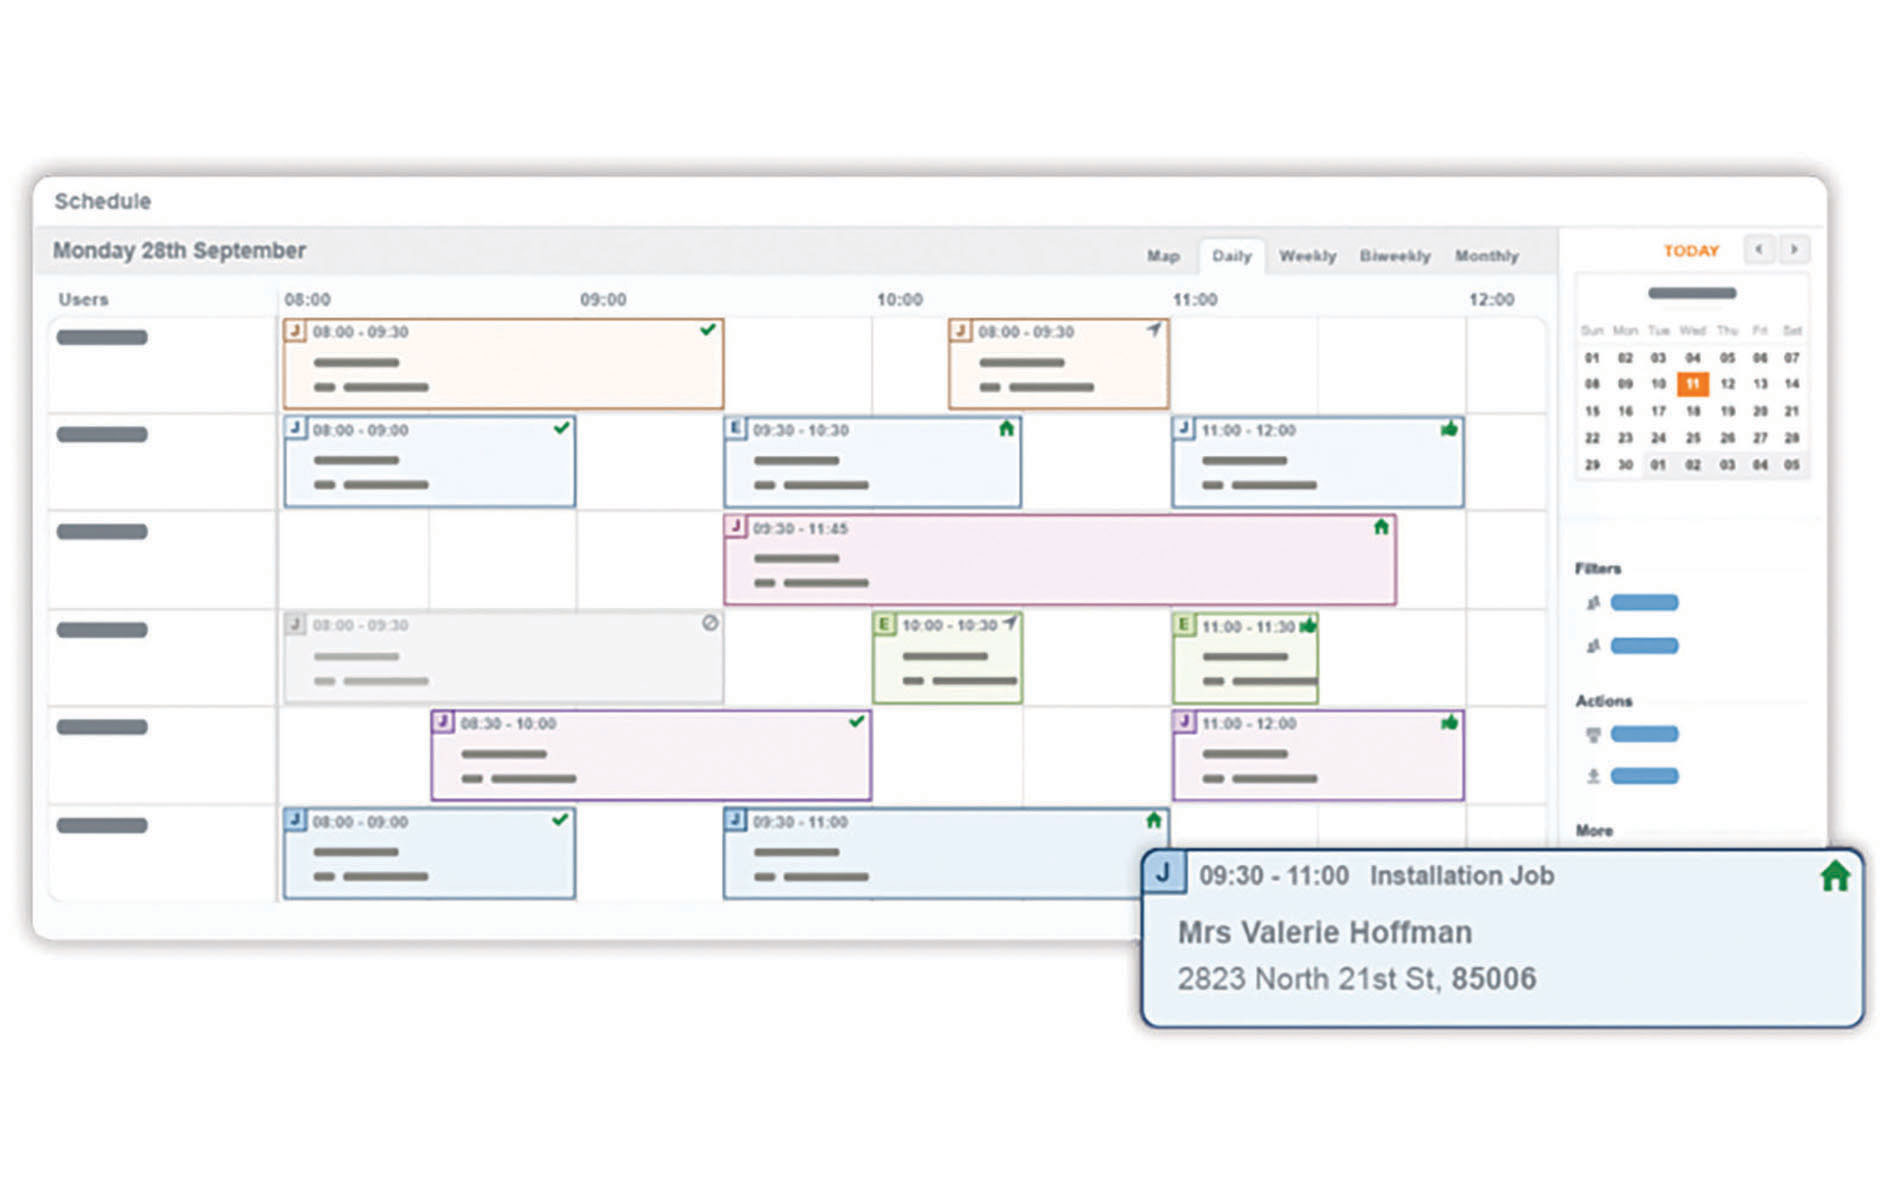The width and height of the screenshot is (1900, 1188).
Task: Open the orange 08:00 - 09:30 job with checkmark
Action: (503, 364)
